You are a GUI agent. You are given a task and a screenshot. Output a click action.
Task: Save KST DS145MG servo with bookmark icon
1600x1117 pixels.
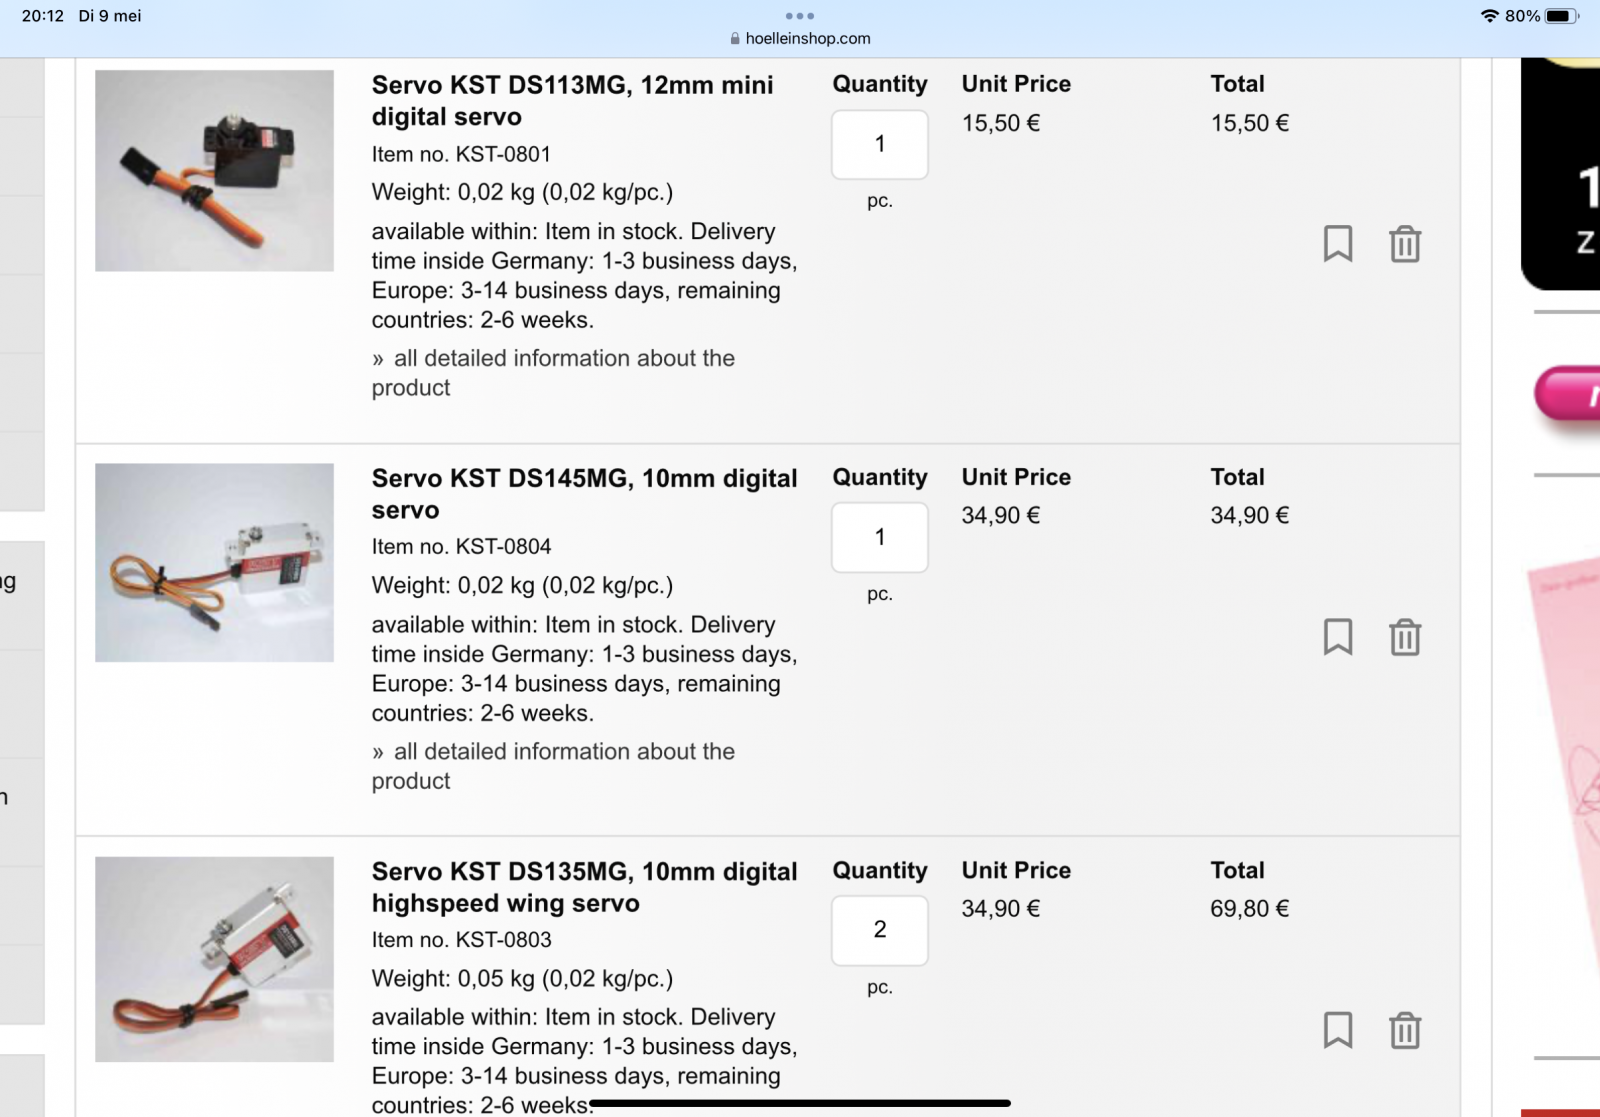click(x=1338, y=637)
